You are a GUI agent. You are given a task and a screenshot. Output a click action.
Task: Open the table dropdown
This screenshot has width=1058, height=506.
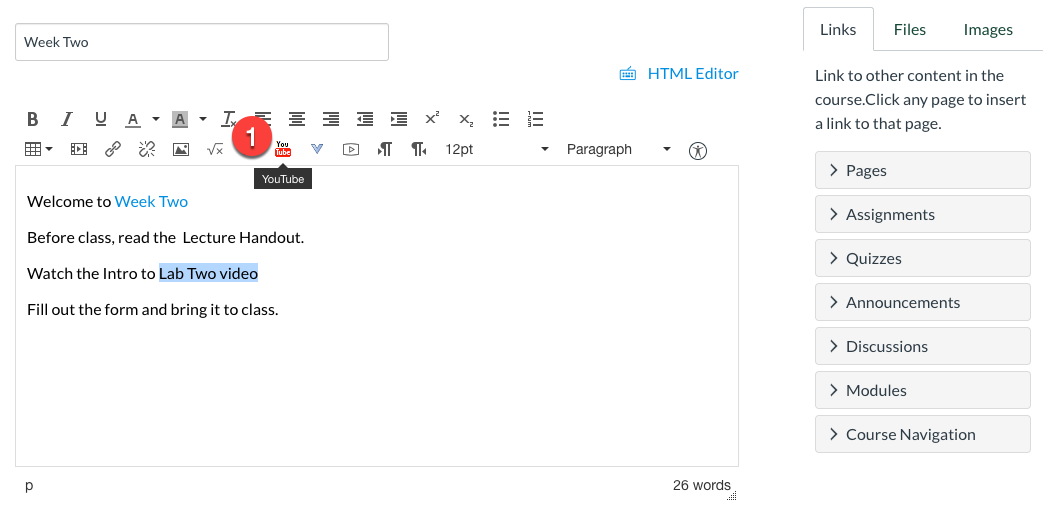coord(39,149)
